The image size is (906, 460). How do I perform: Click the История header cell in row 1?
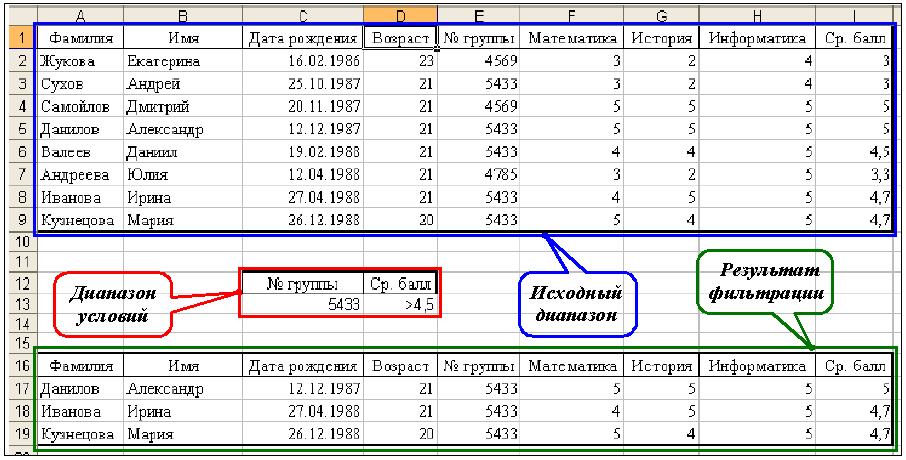pyautogui.click(x=662, y=38)
